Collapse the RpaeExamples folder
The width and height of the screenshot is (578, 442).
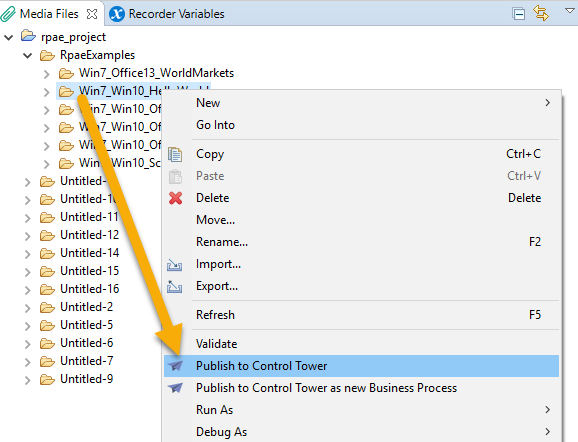[28, 56]
